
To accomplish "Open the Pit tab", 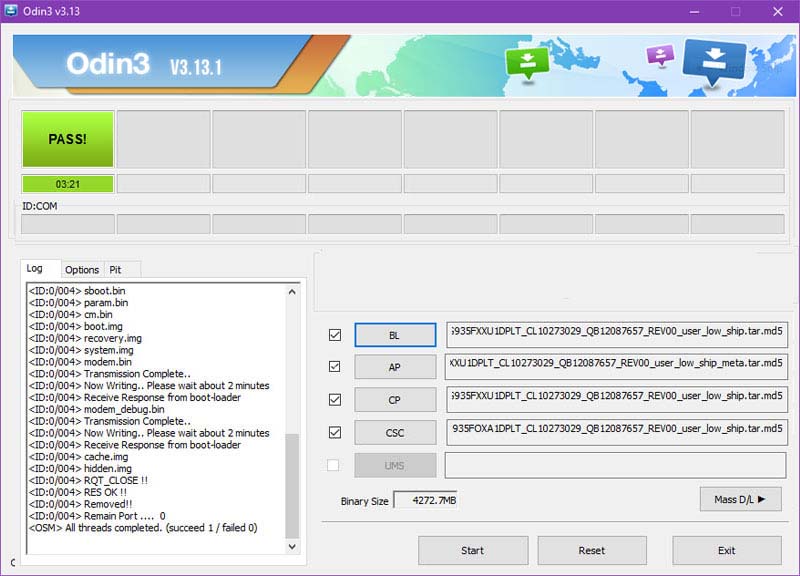I will coord(116,270).
